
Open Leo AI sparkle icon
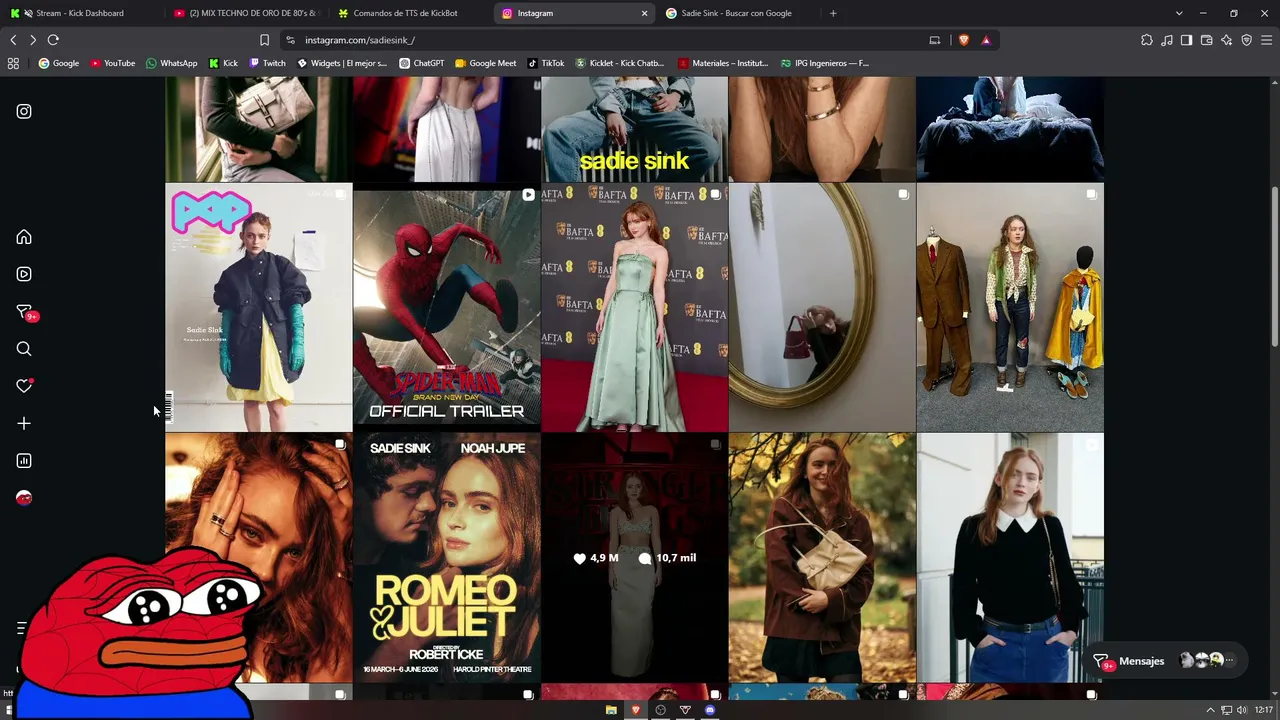[1226, 40]
